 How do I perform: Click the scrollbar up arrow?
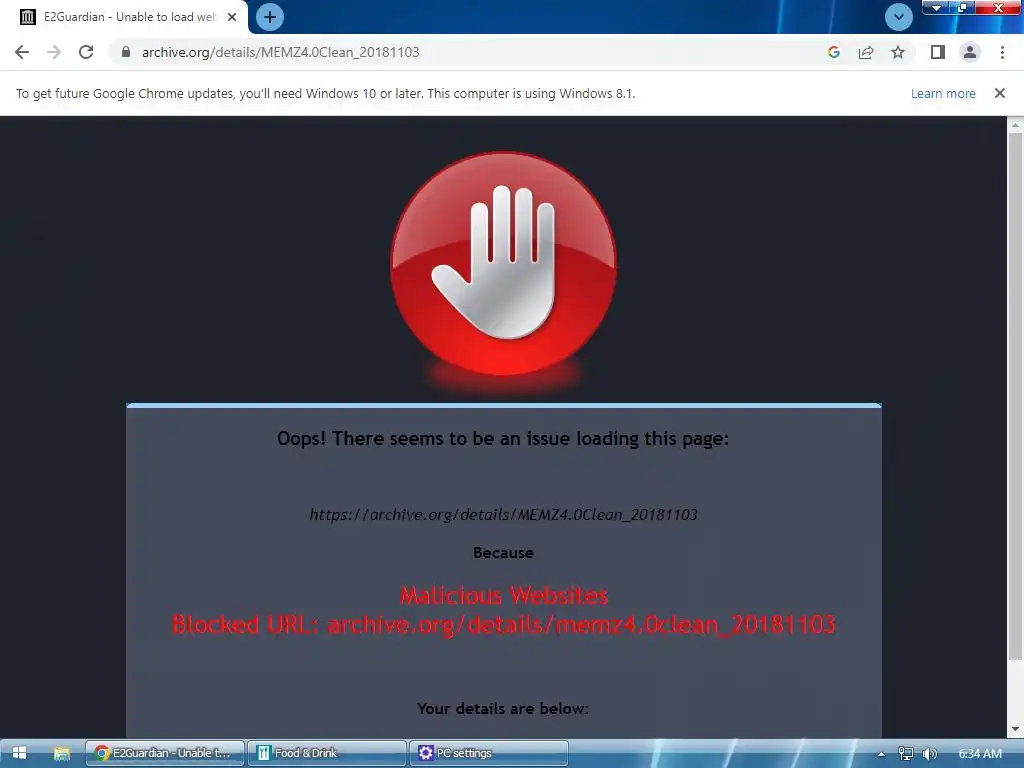(x=1015, y=124)
